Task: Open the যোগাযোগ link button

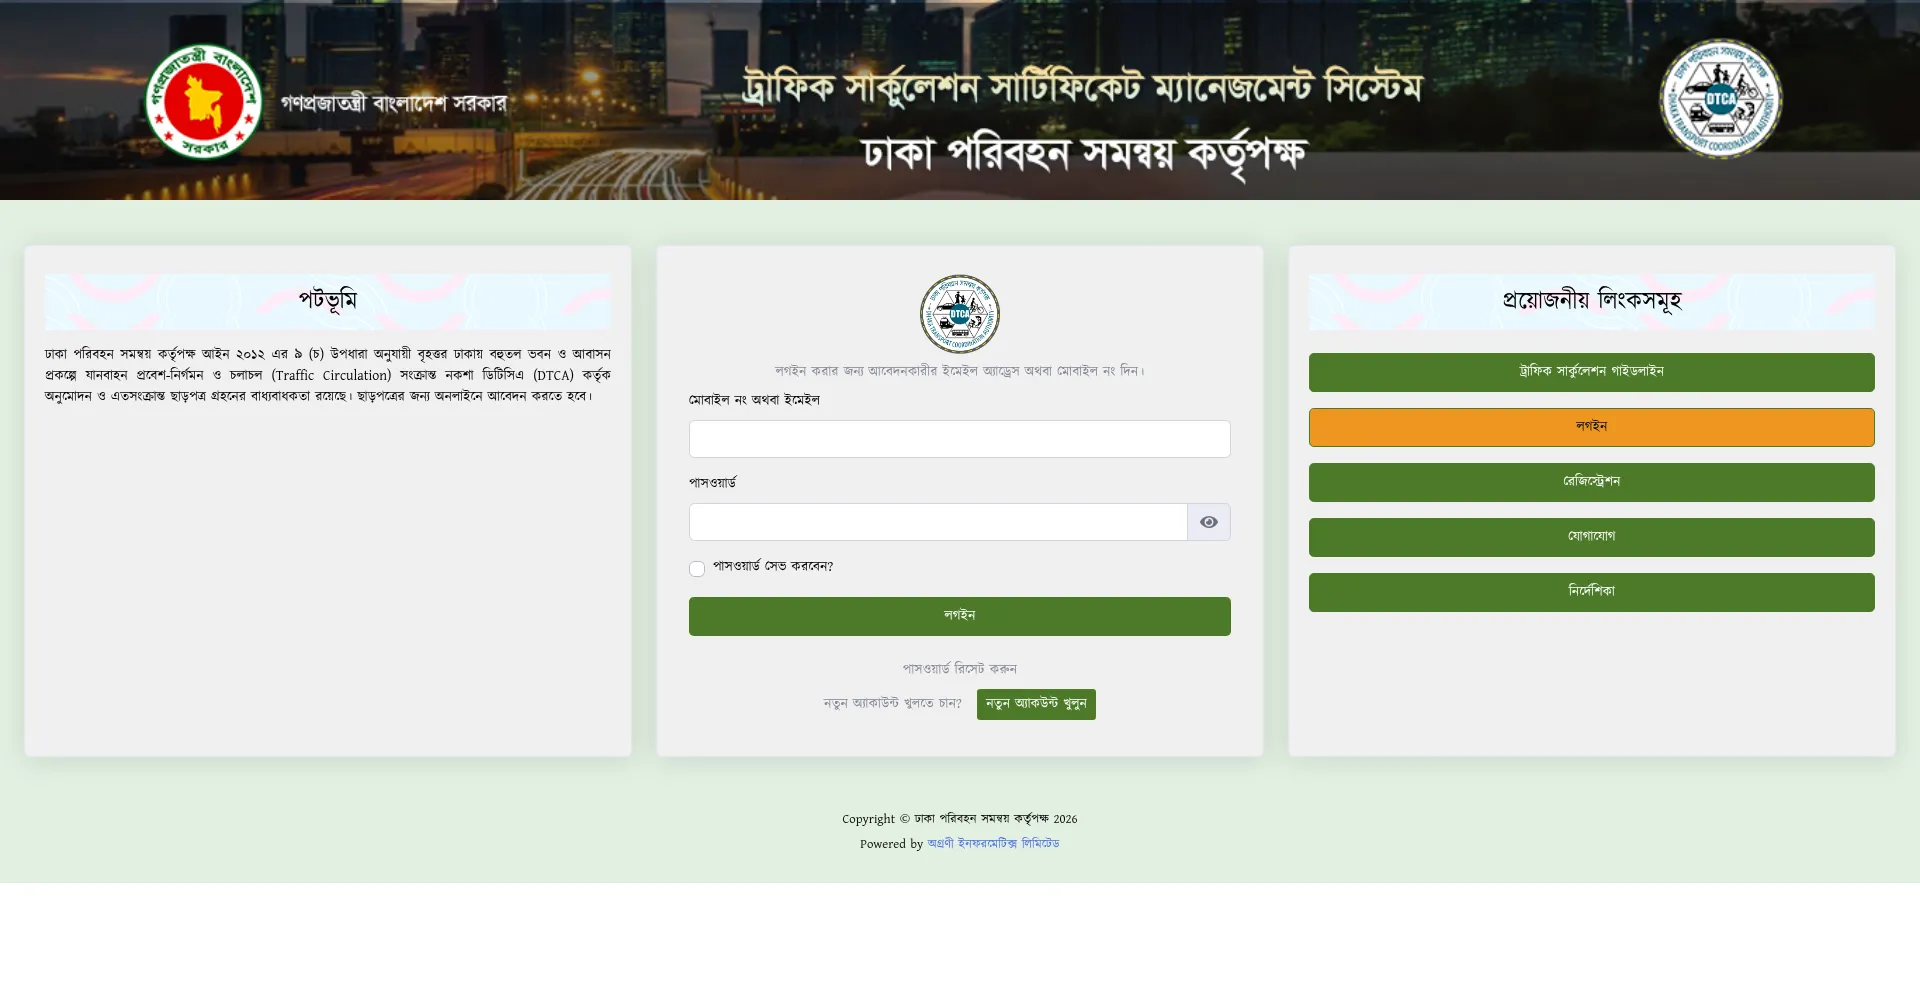Action: click(x=1592, y=537)
